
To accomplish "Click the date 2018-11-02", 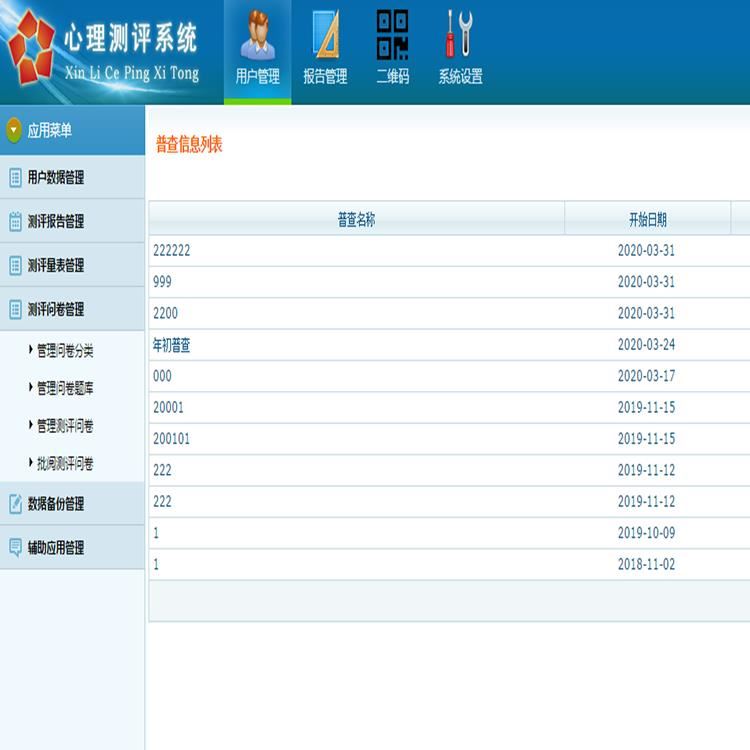I will click(646, 564).
